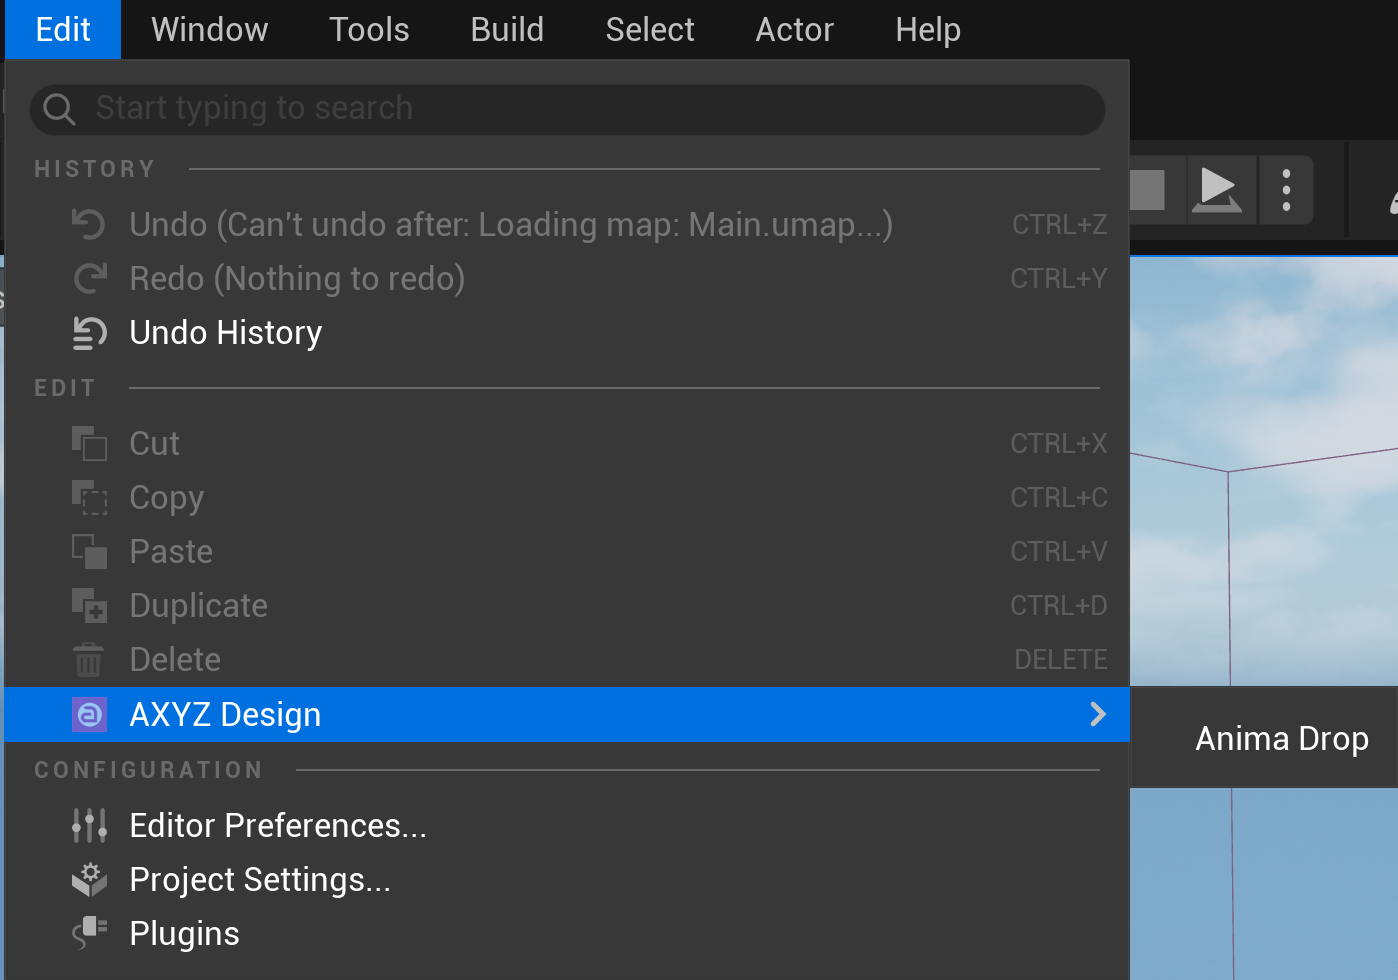Screen dimensions: 1398x980
Task: Click the Eject play button in toolbar
Action: point(1217,190)
